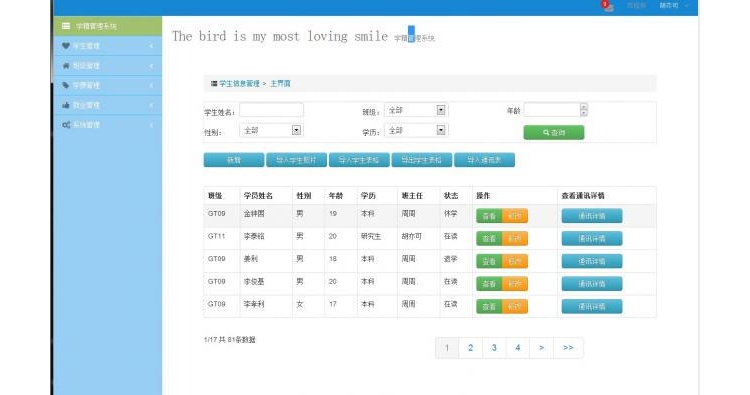Click the gears icon in the sidebar
This screenshot has height=395, width=750.
pos(66,125)
